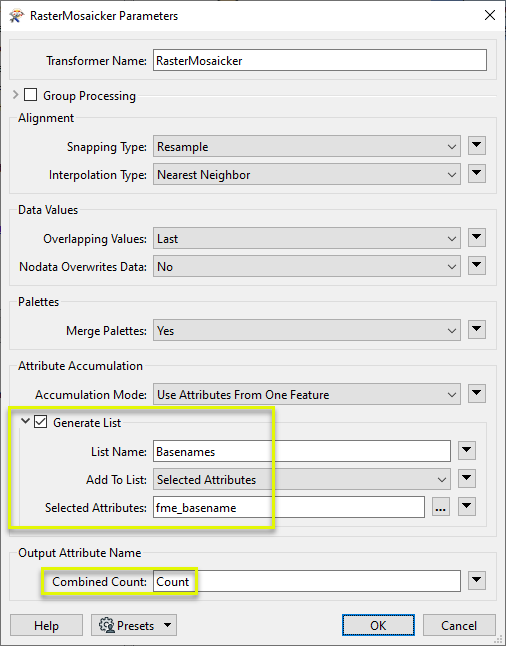Enable the Group Processing checkbox

click(30, 95)
